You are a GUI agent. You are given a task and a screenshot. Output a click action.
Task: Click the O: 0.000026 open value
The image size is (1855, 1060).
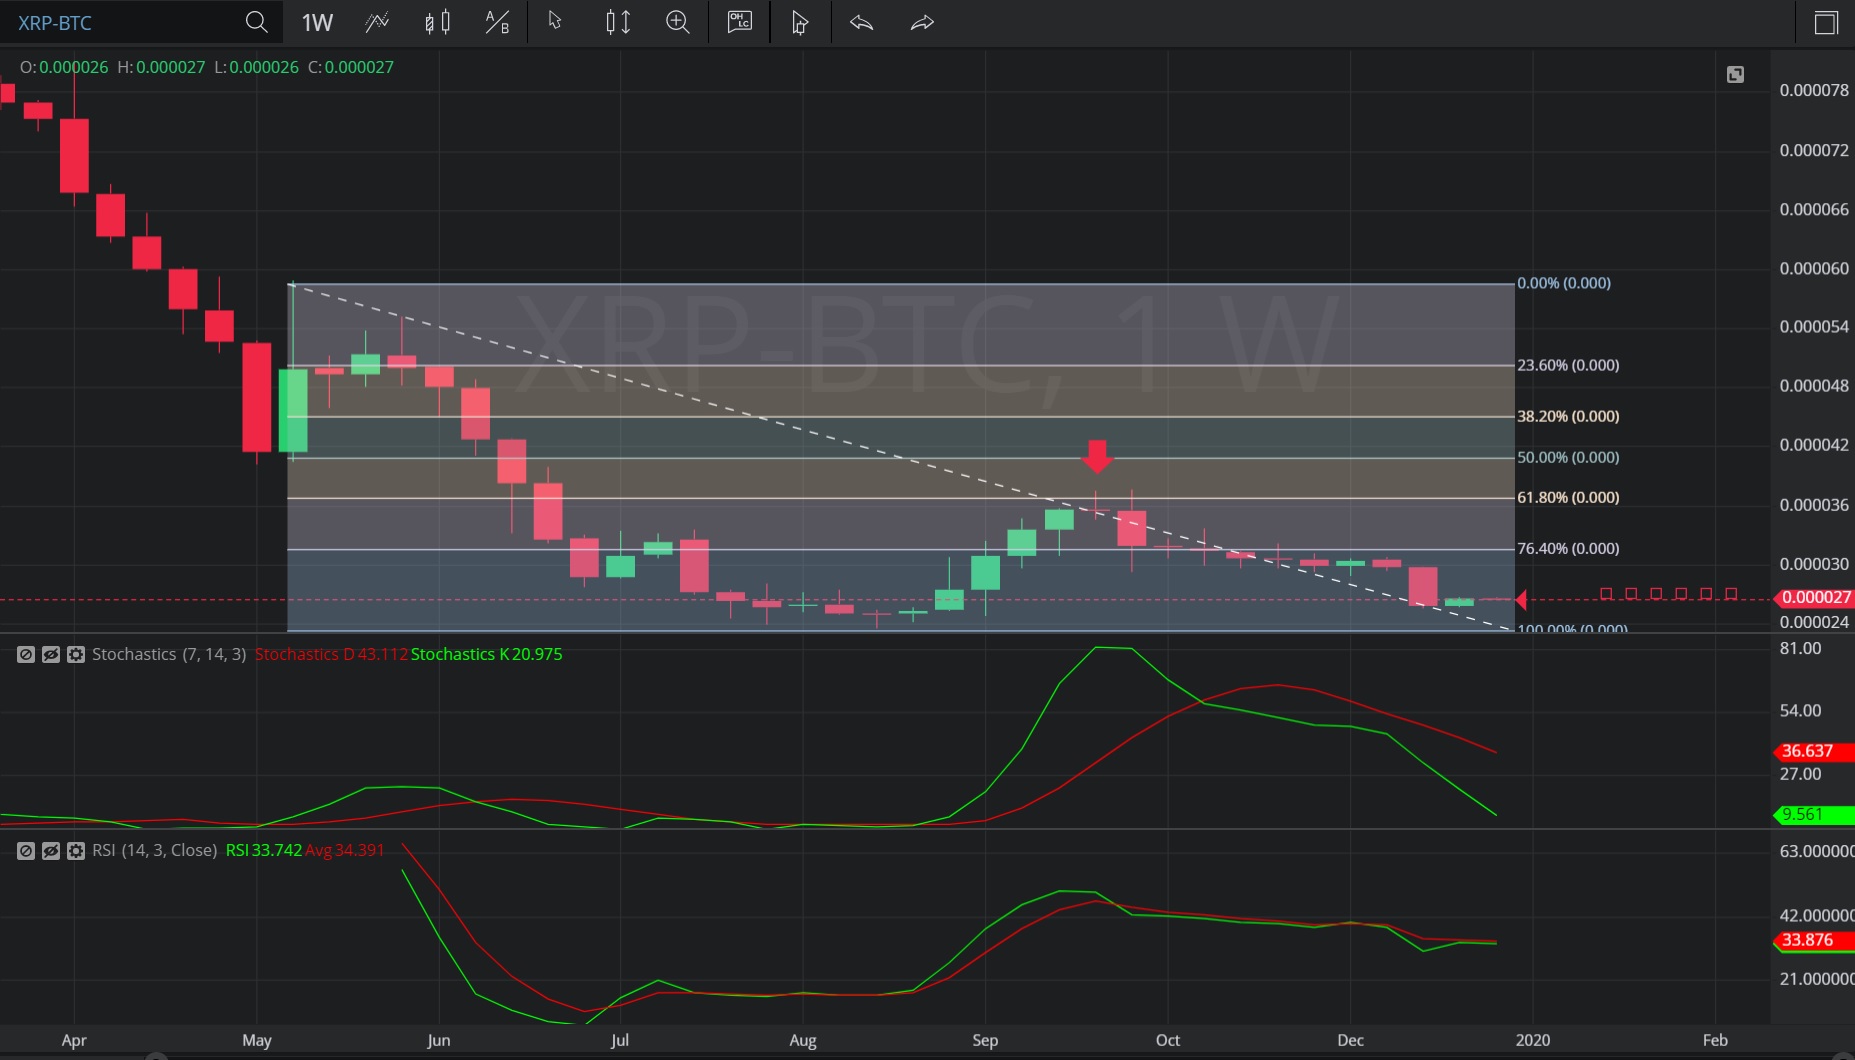click(x=64, y=67)
